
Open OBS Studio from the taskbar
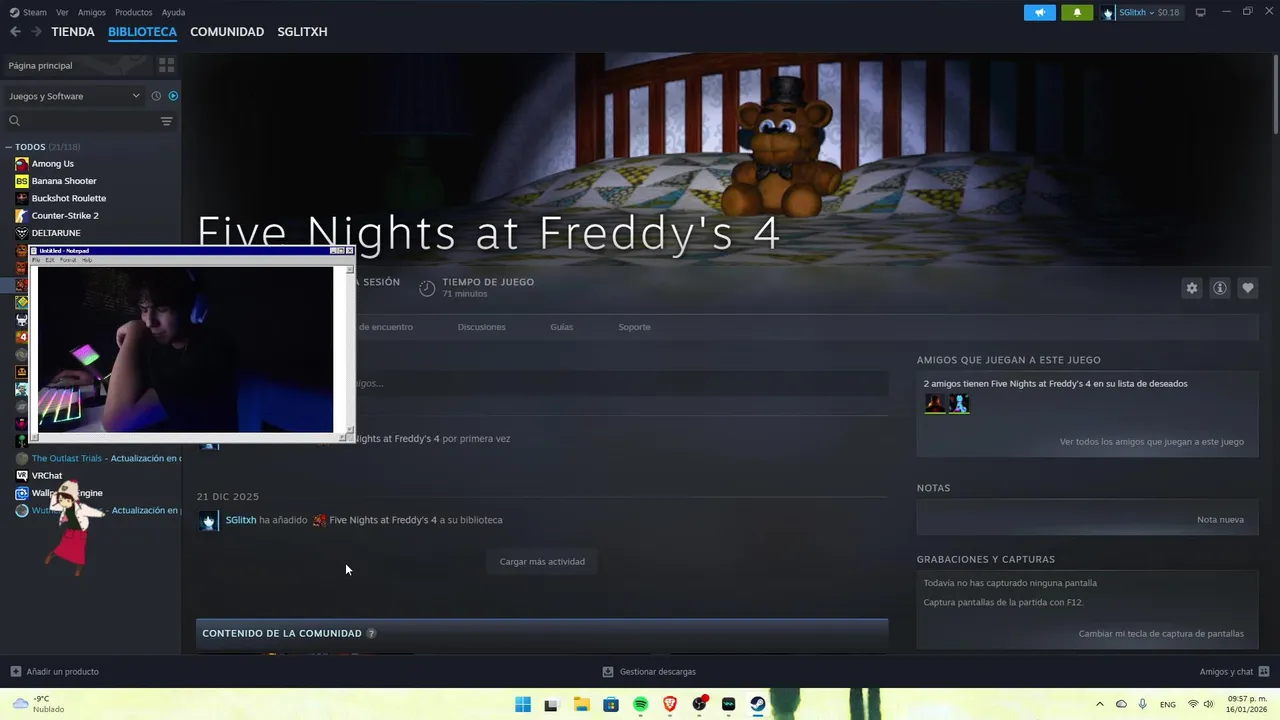(x=699, y=704)
